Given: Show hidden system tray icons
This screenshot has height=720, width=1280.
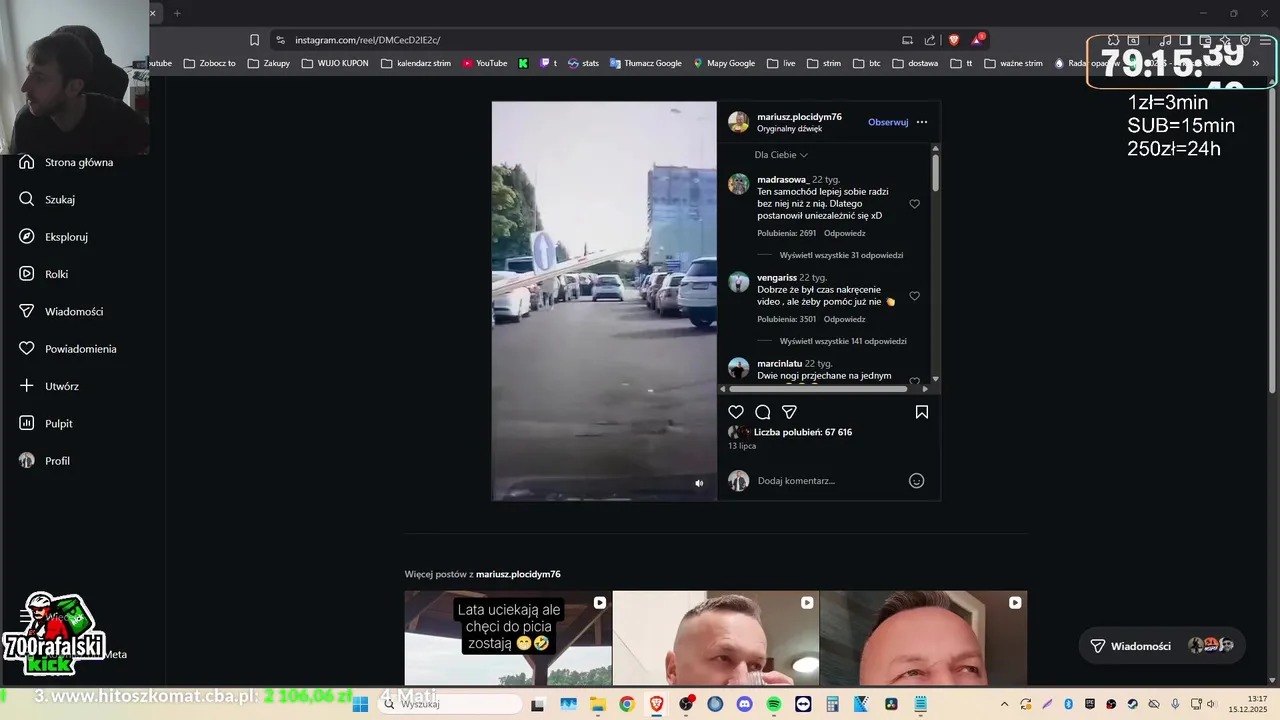Looking at the screenshot, I should pyautogui.click(x=1004, y=704).
